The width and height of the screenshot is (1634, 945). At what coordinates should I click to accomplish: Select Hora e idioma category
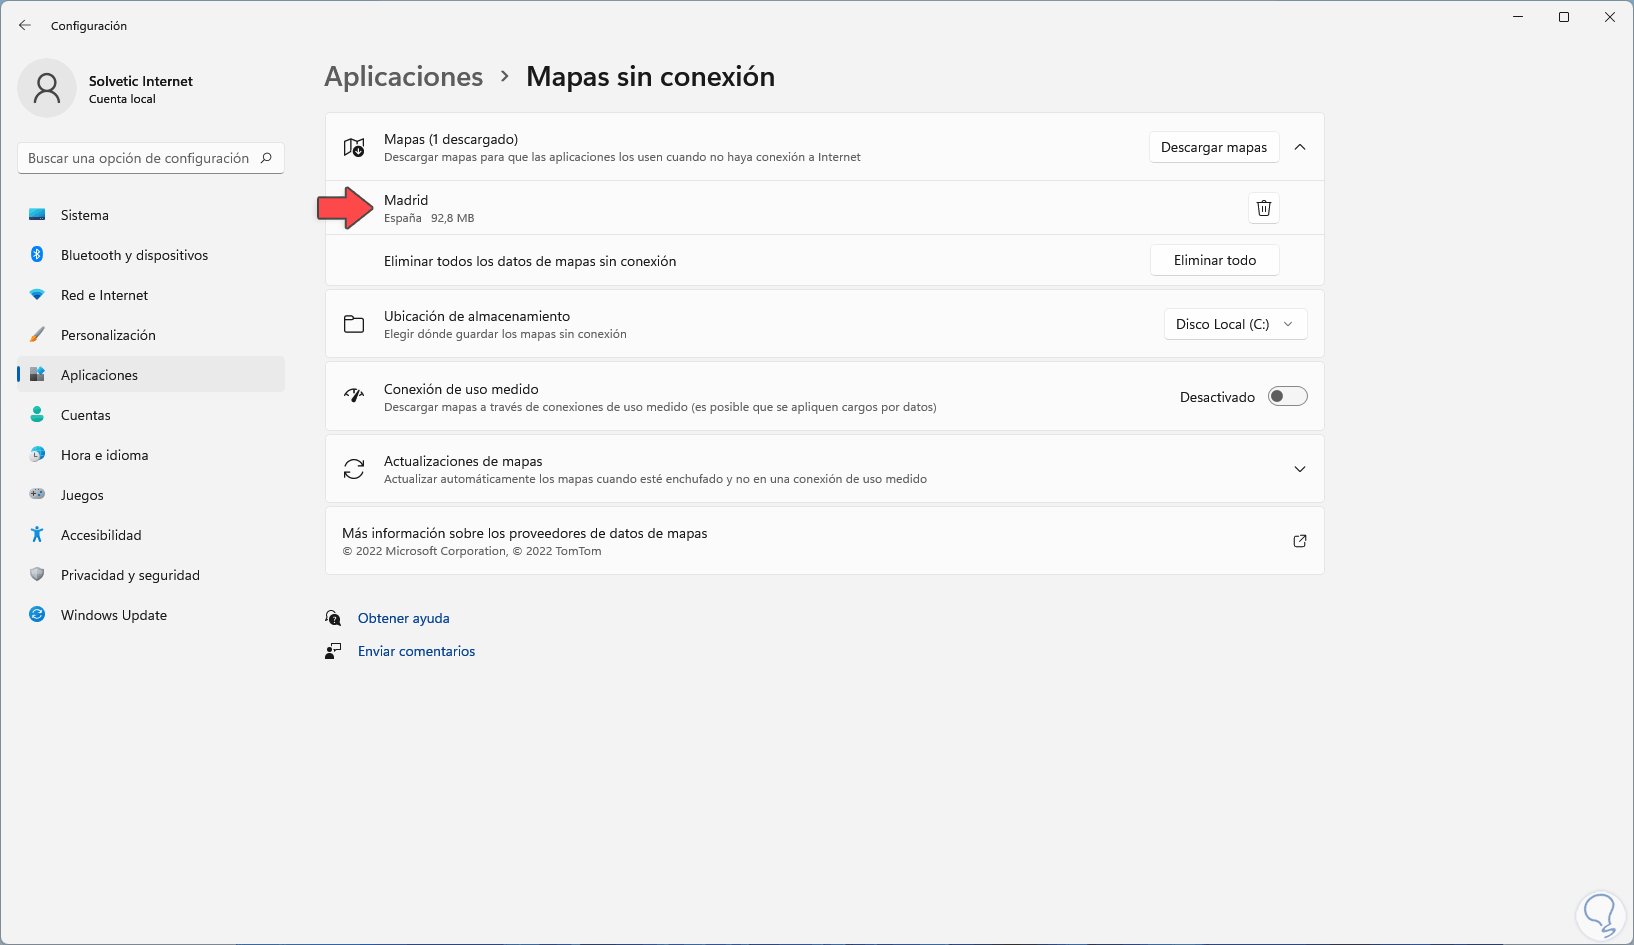point(104,455)
